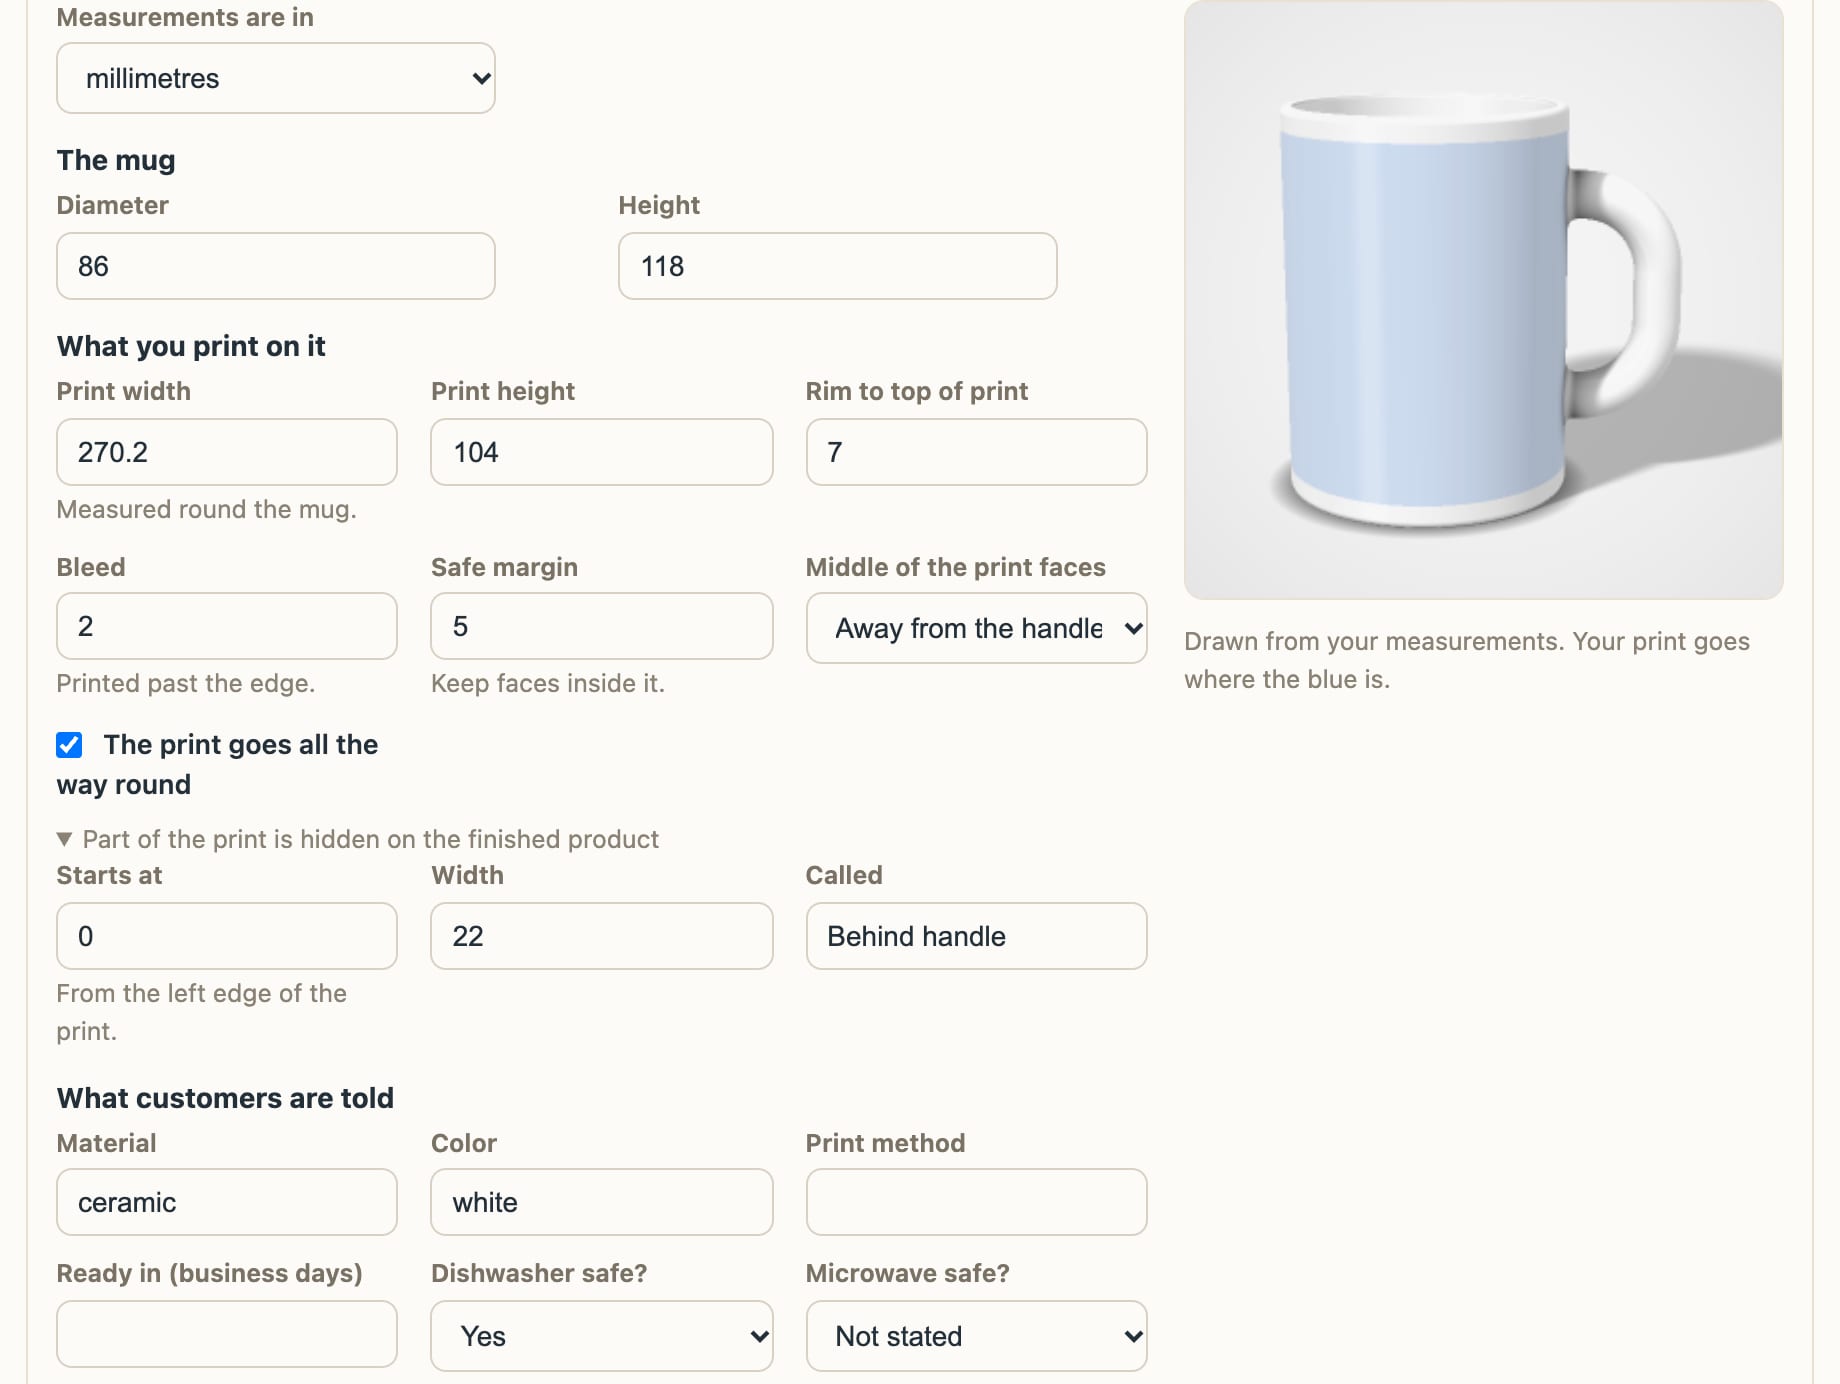
Task: Click the Rim to top of print field
Action: (x=976, y=452)
